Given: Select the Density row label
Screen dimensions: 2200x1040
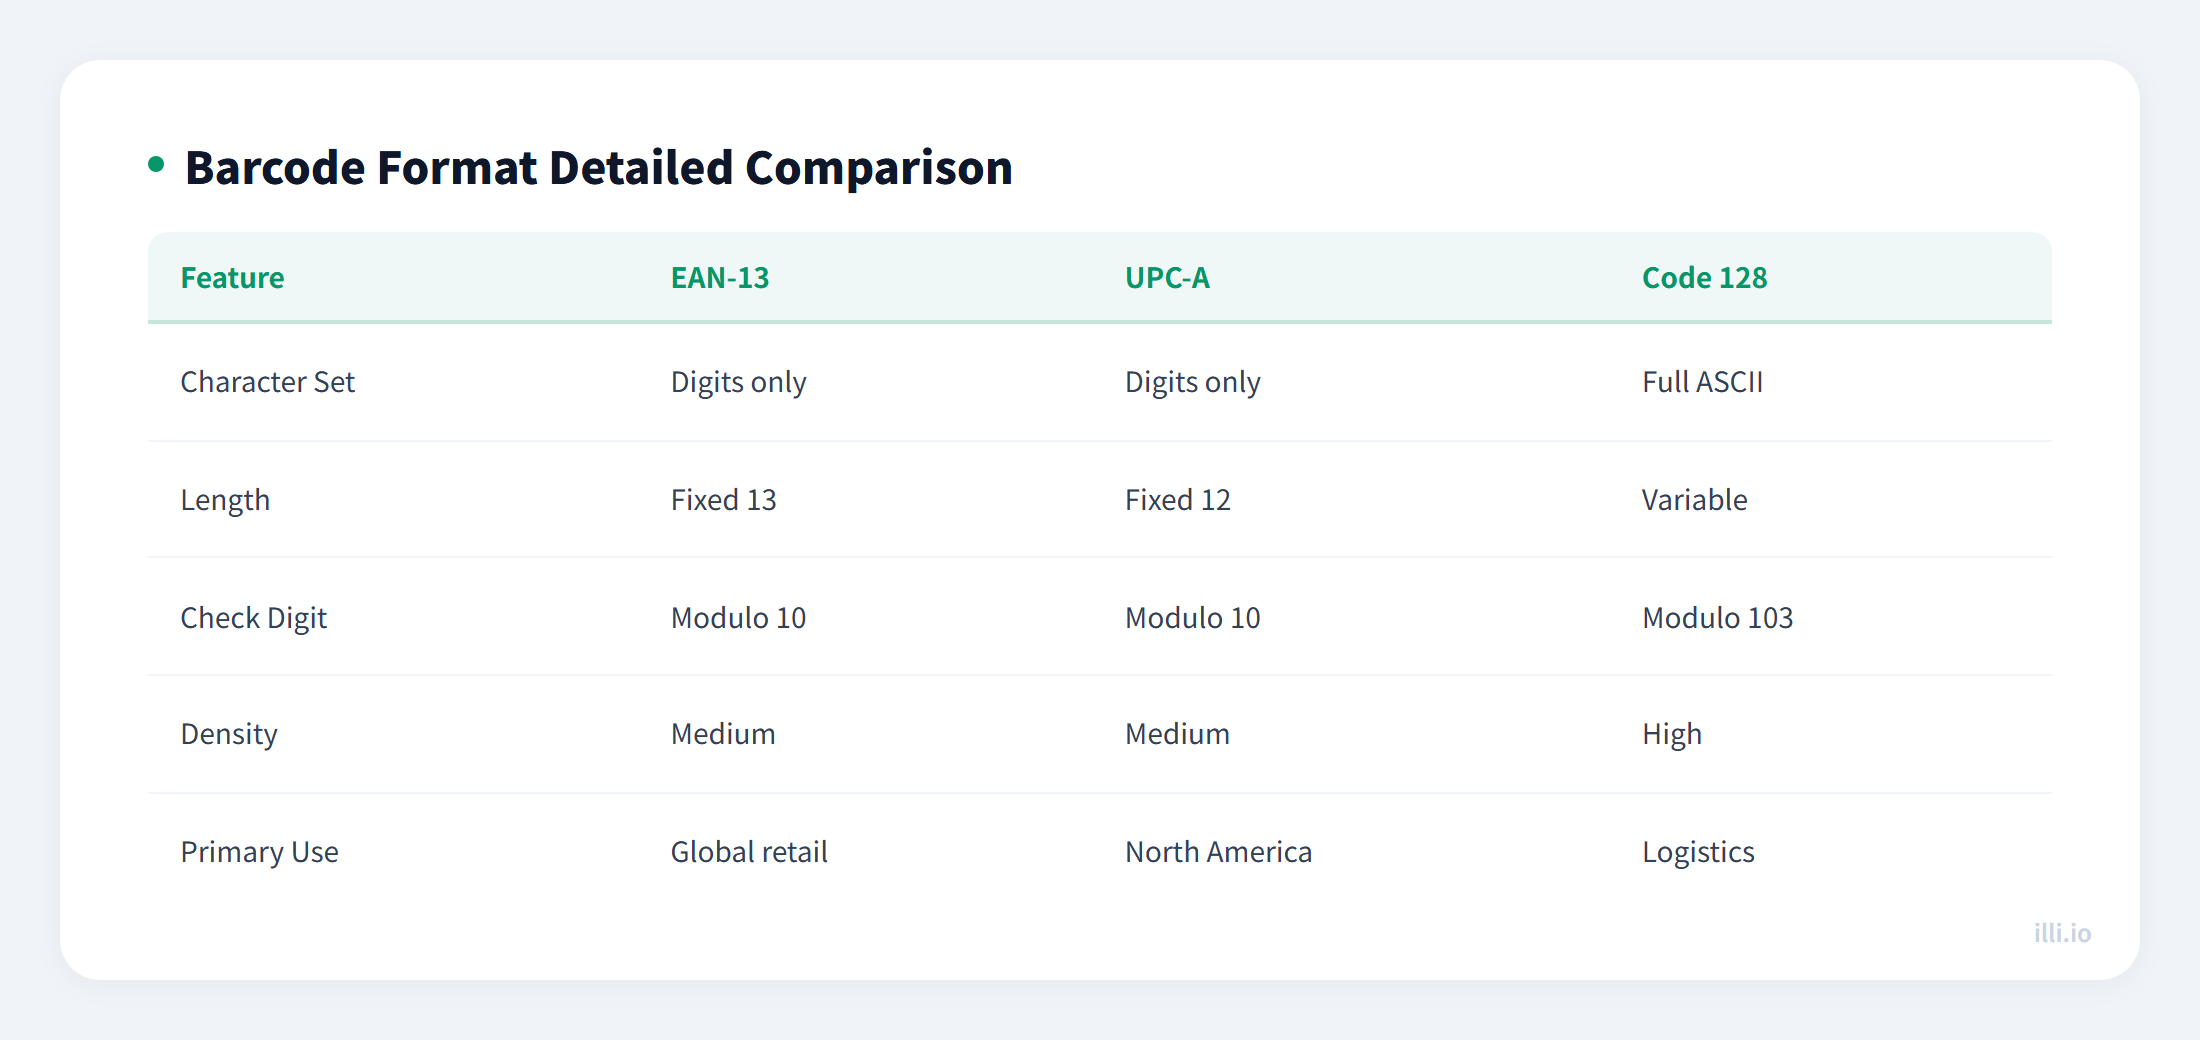Looking at the screenshot, I should [229, 733].
